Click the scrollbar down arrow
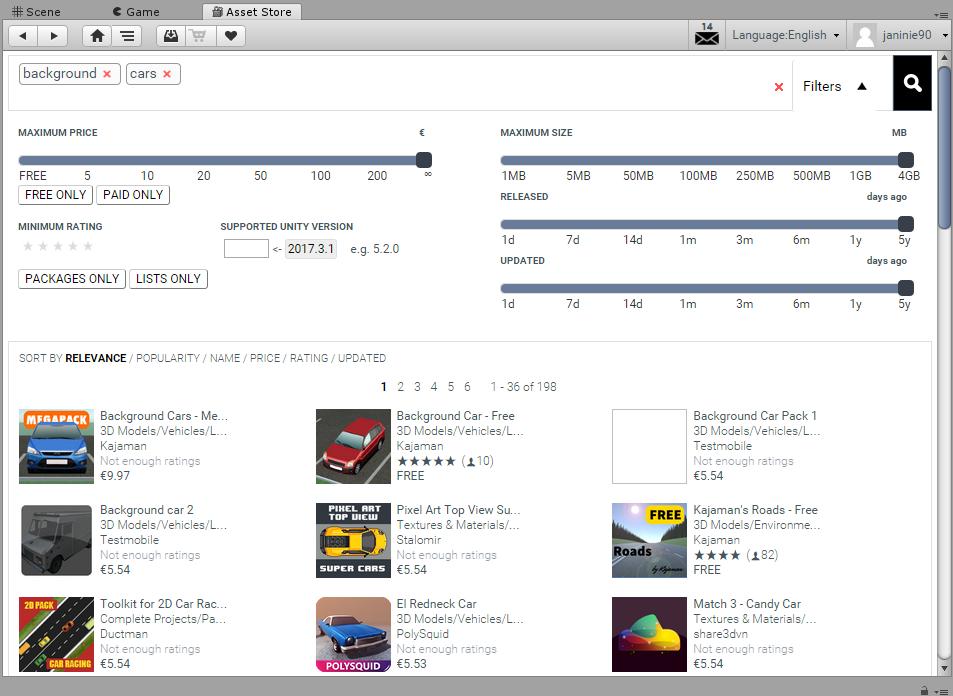Image resolution: width=953 pixels, height=696 pixels. [944, 669]
